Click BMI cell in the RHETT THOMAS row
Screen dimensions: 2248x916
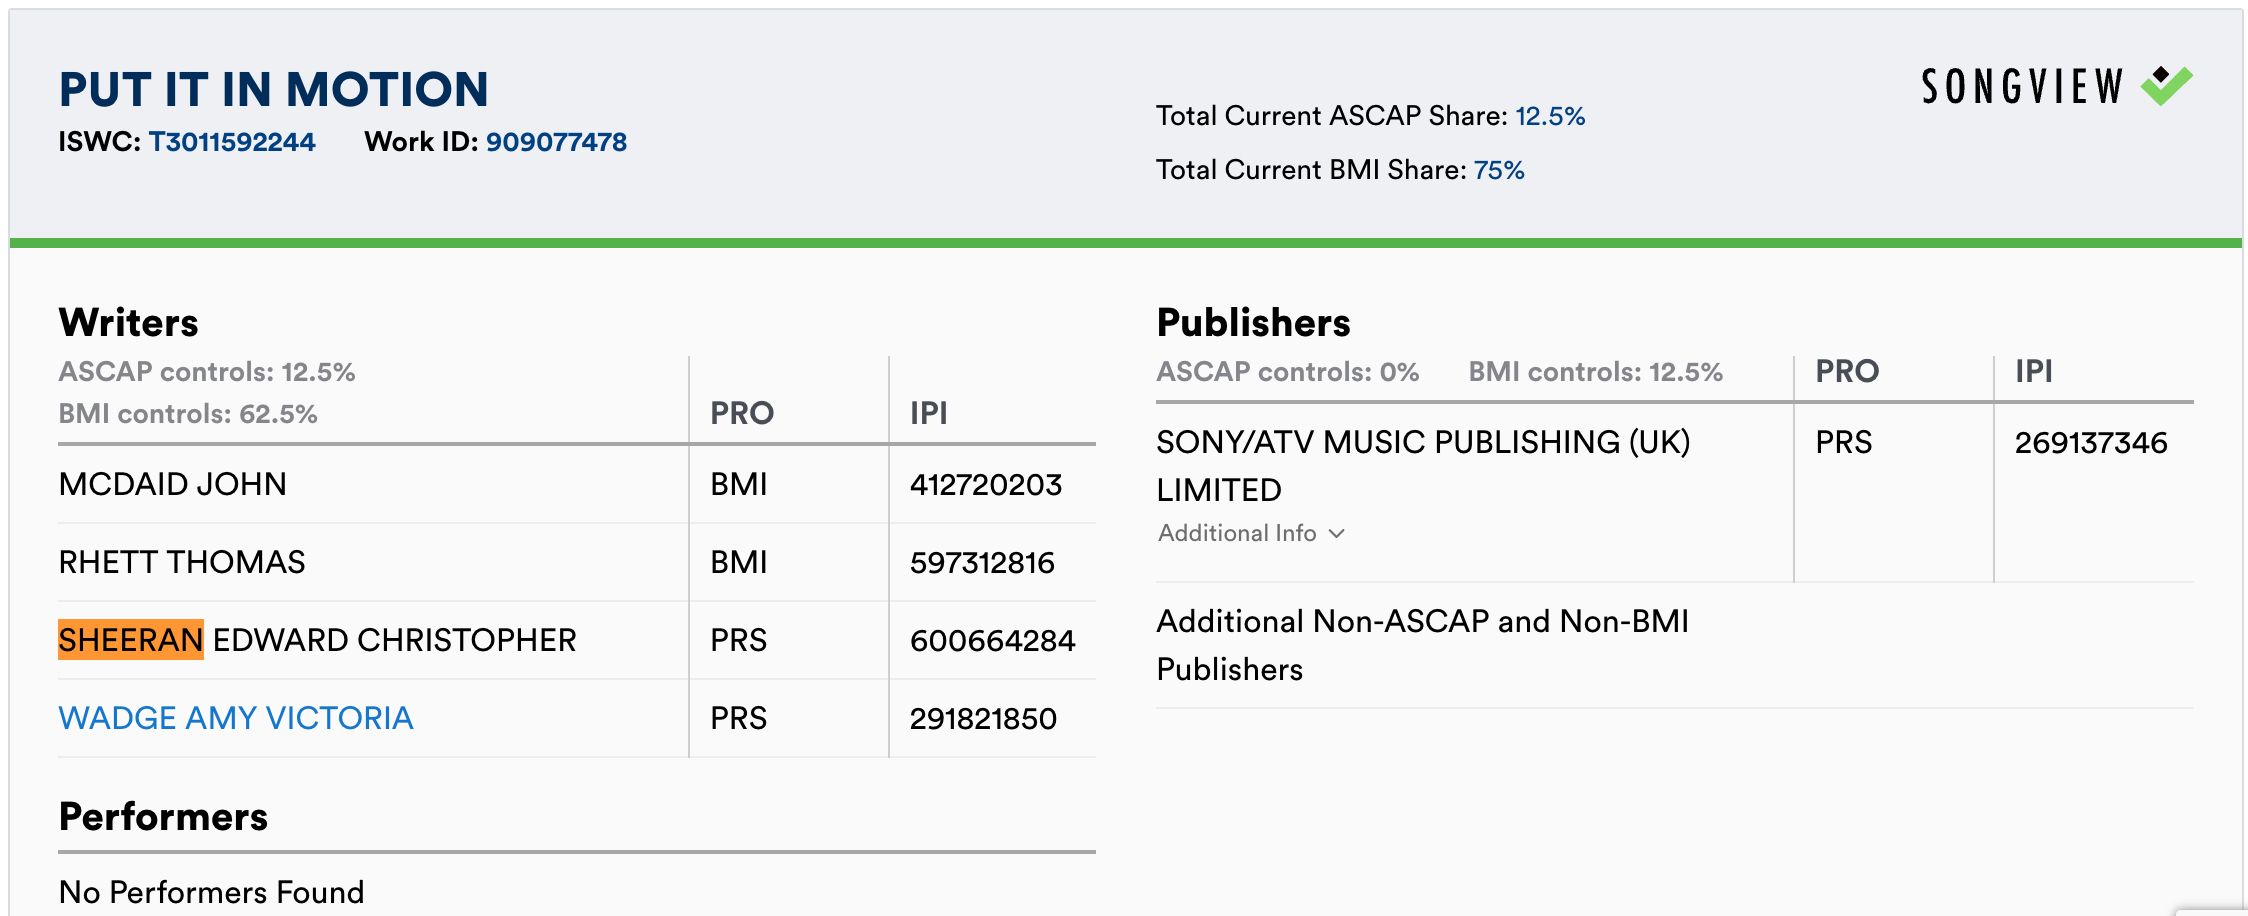[739, 563]
